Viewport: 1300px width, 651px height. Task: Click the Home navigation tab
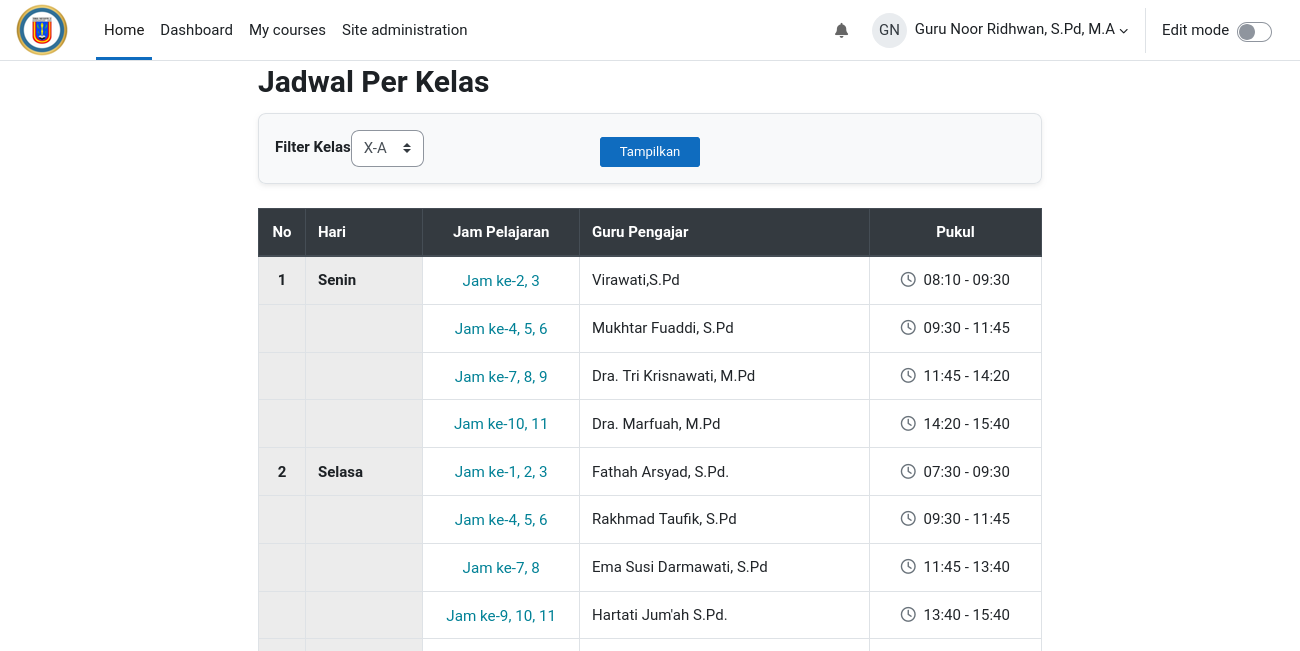pos(124,30)
